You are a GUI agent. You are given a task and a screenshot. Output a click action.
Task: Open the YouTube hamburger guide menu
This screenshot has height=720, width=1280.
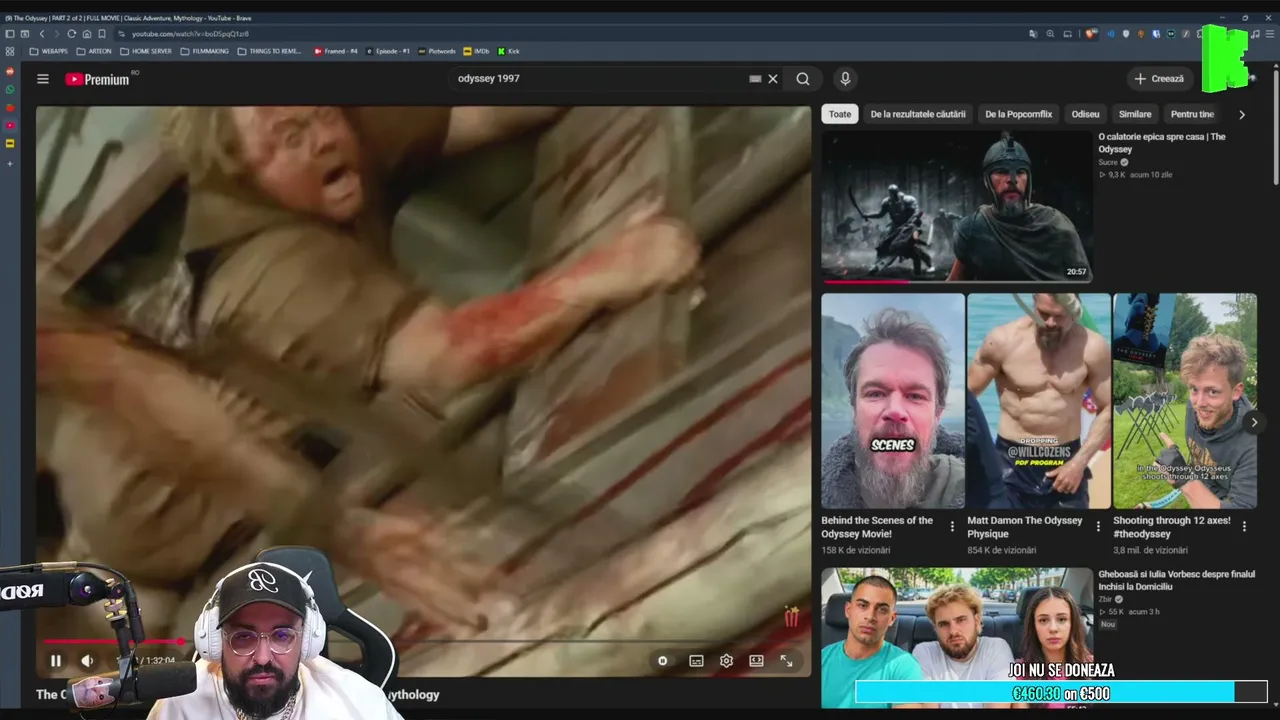[x=43, y=79]
